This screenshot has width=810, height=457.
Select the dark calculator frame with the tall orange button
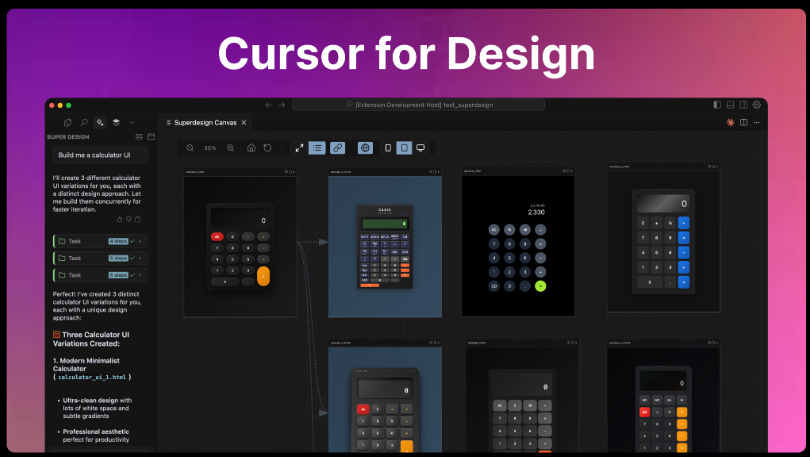point(240,243)
